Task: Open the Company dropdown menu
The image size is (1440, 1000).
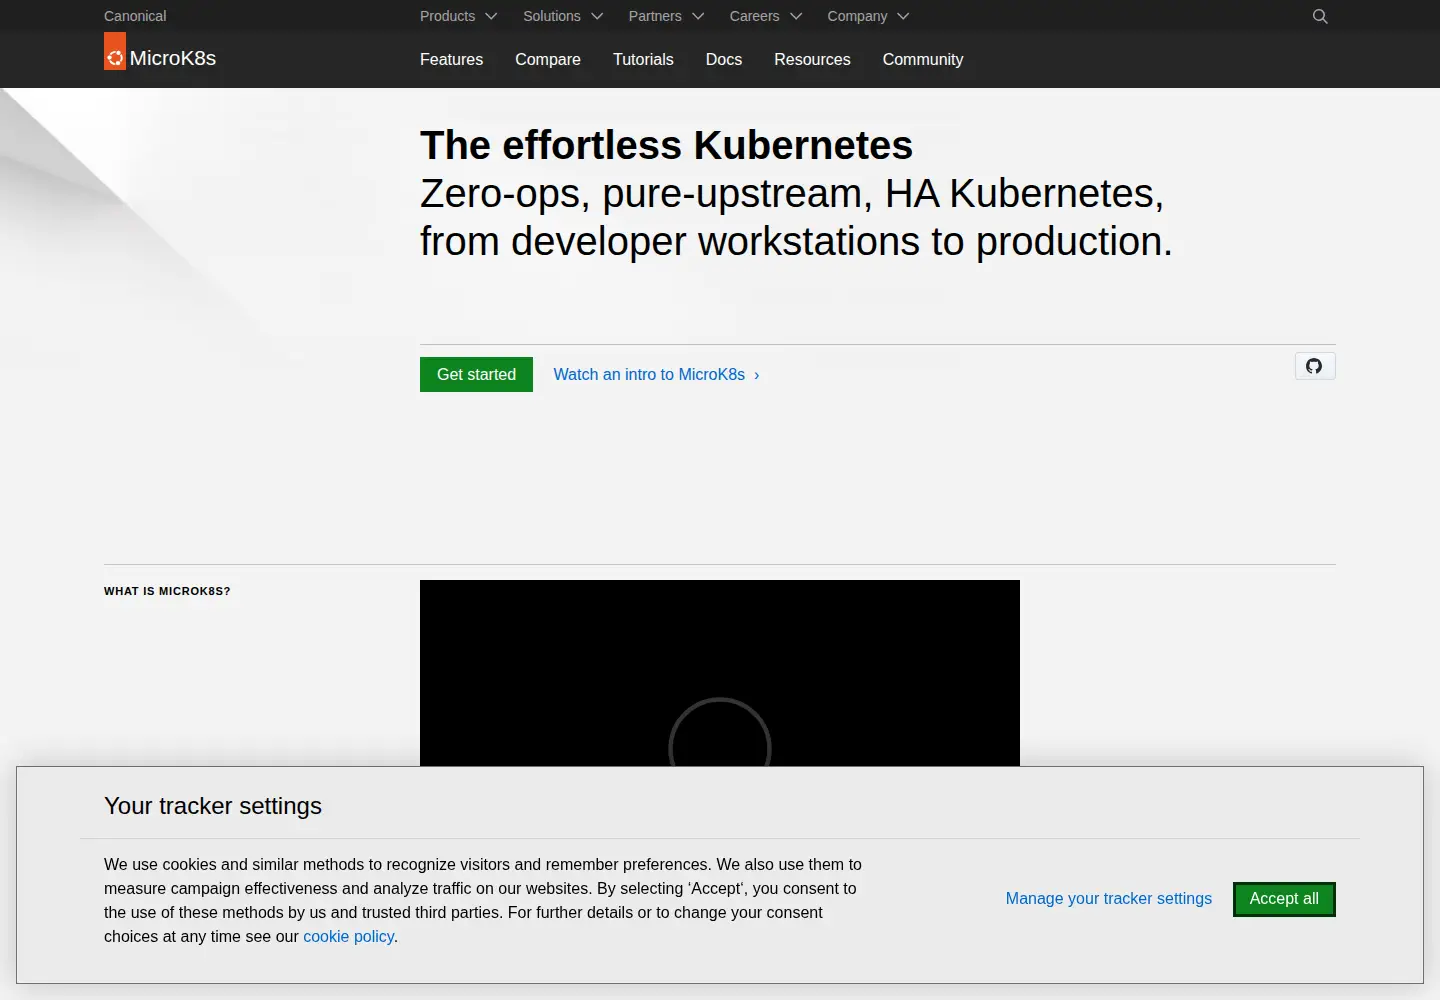Action: point(868,16)
